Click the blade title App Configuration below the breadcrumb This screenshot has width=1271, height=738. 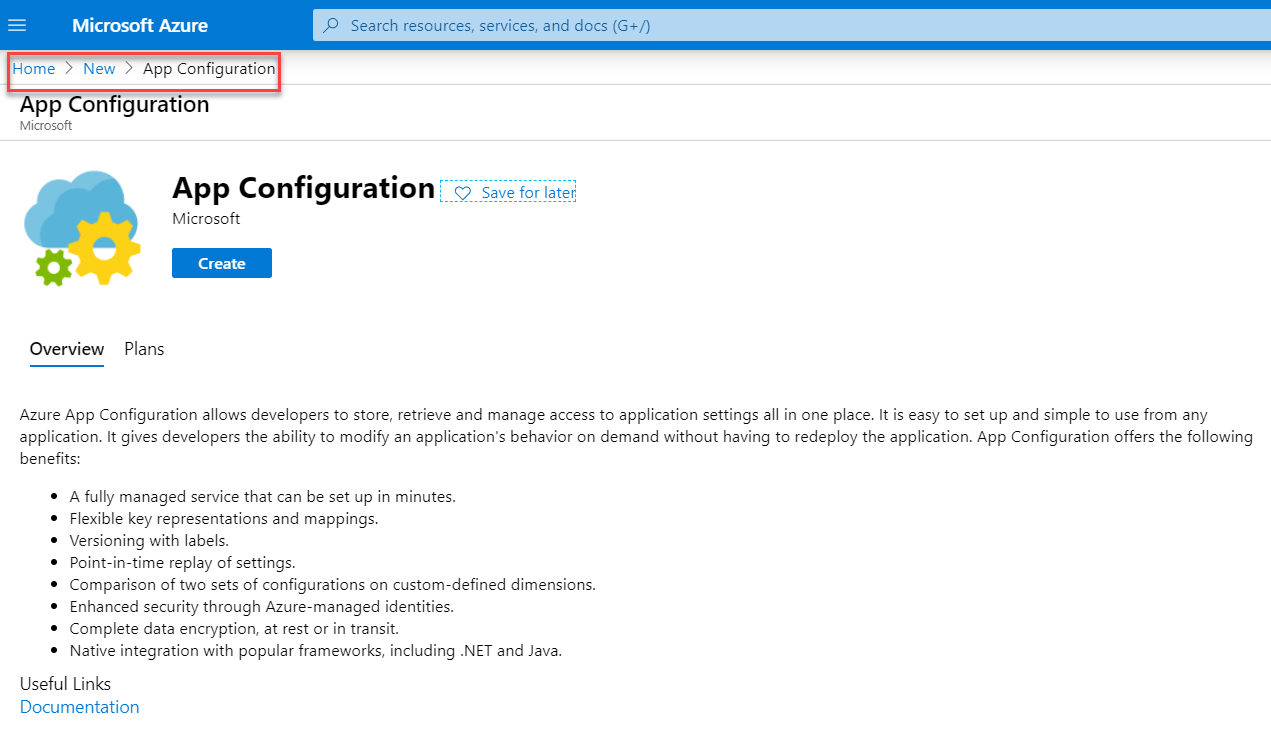tap(115, 104)
